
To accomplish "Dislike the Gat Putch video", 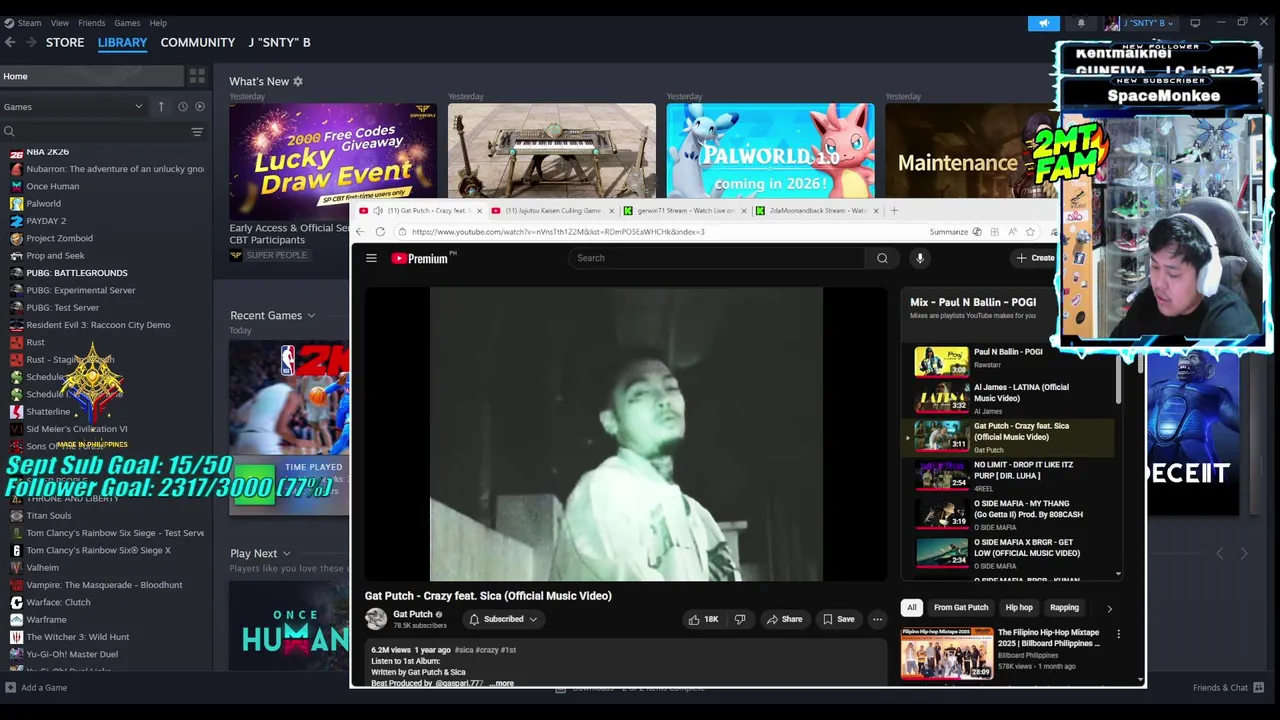I will (740, 619).
